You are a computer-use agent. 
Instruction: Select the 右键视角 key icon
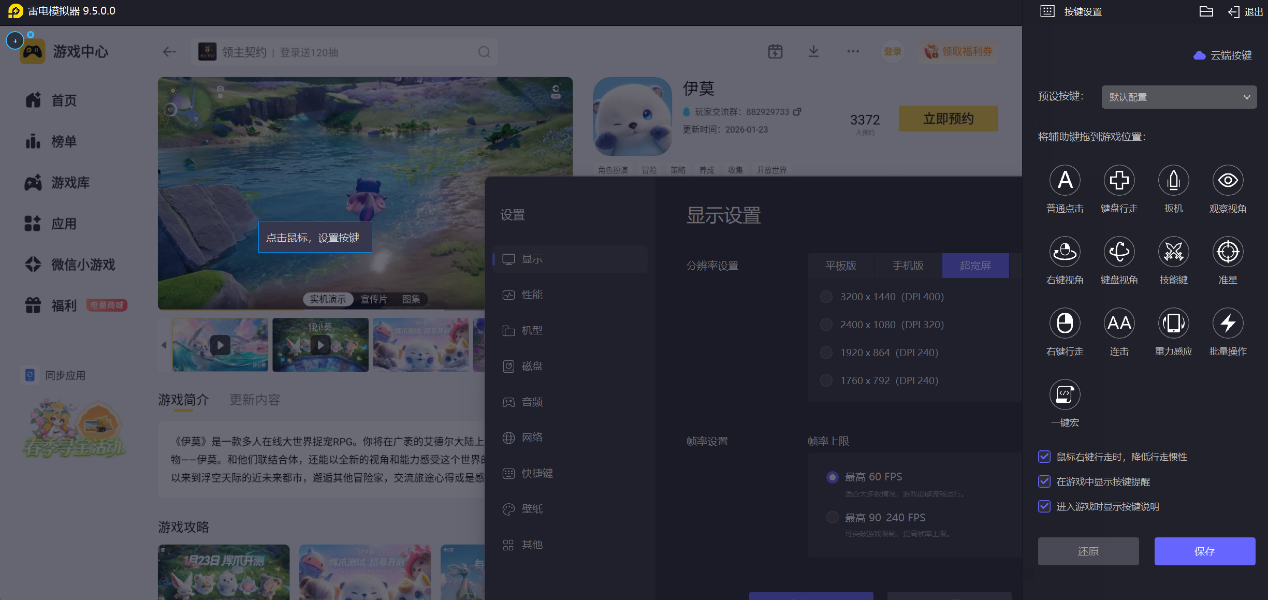point(1065,251)
